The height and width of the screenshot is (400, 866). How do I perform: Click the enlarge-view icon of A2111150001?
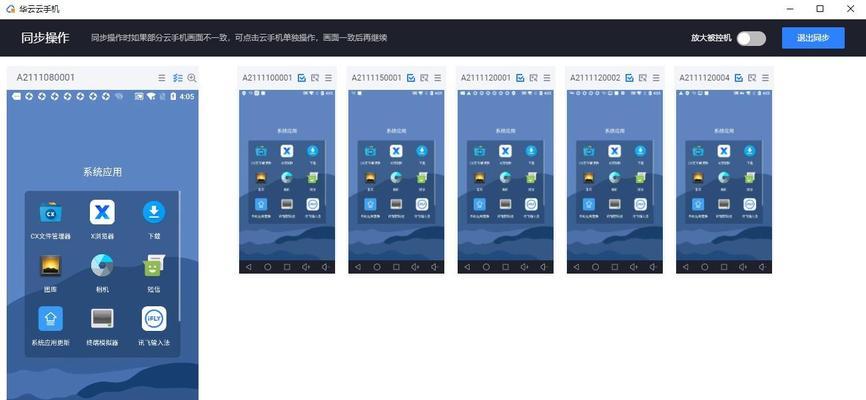pos(424,78)
